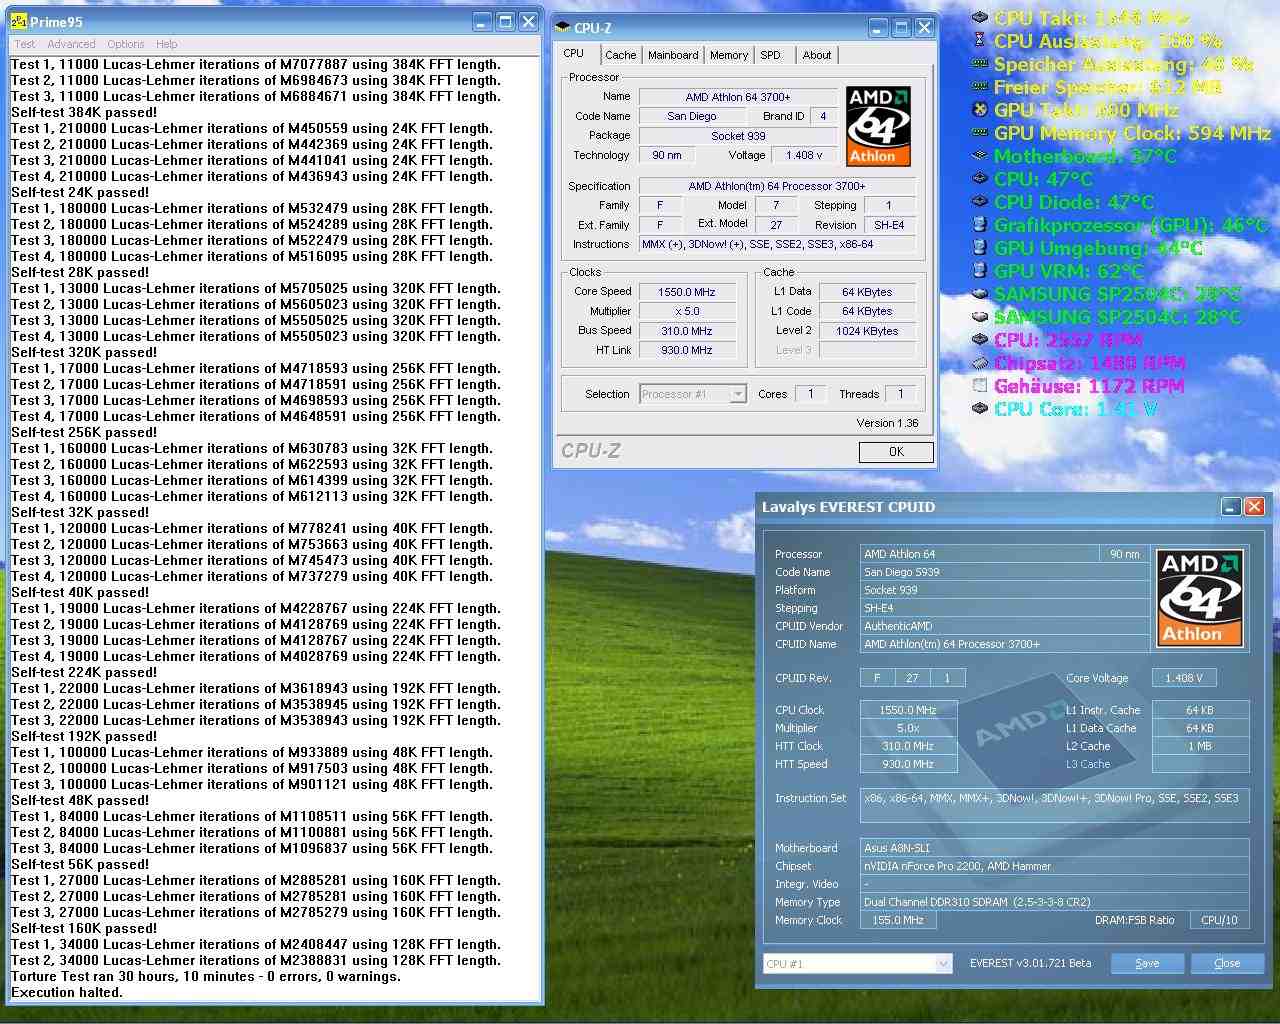Click the icon next to CPU Diode
Screen dimensions: 1280x1024
click(980, 202)
